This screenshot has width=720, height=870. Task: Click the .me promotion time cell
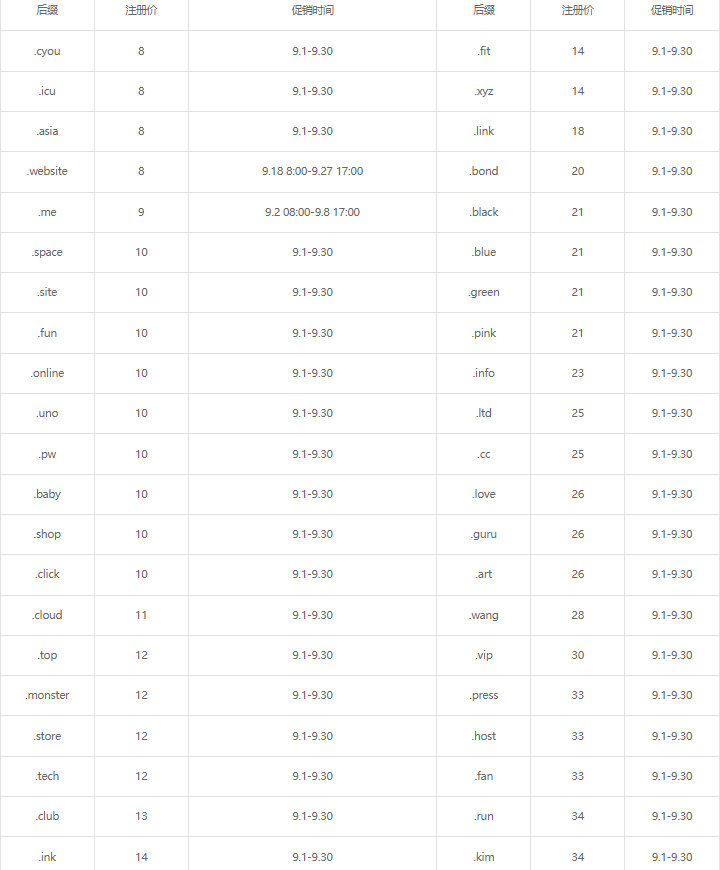(x=312, y=212)
